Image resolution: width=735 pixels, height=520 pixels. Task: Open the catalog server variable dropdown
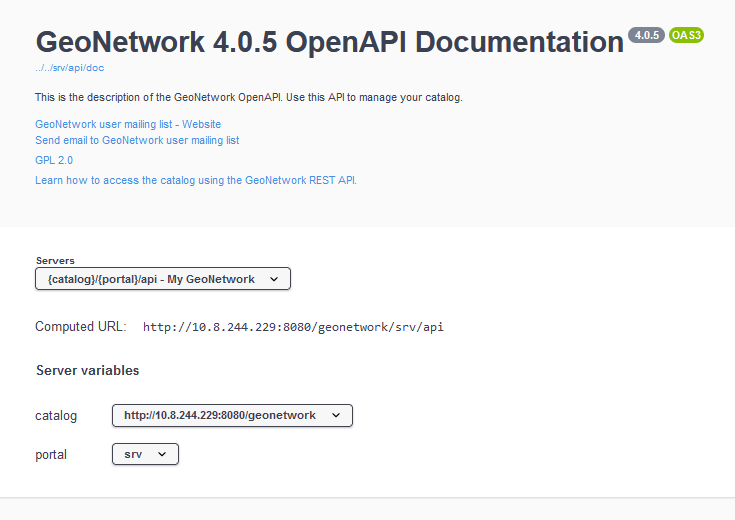[x=232, y=415]
